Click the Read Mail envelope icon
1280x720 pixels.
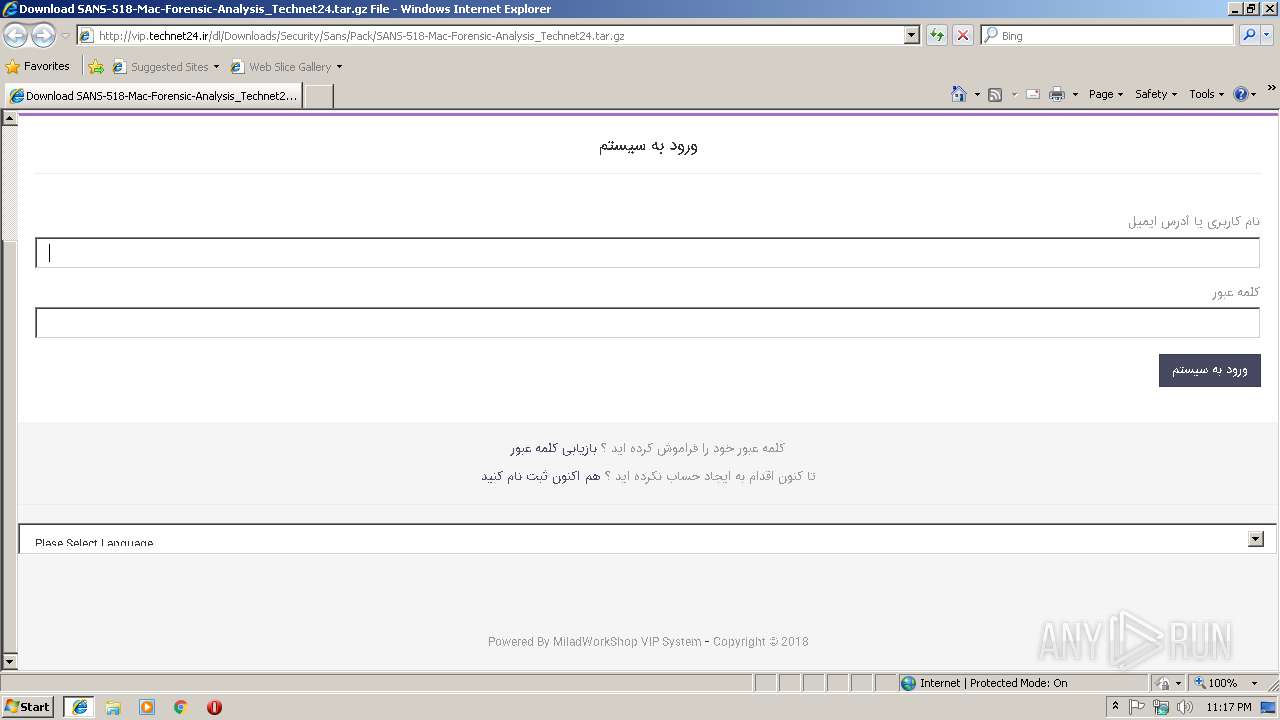pos(1033,95)
